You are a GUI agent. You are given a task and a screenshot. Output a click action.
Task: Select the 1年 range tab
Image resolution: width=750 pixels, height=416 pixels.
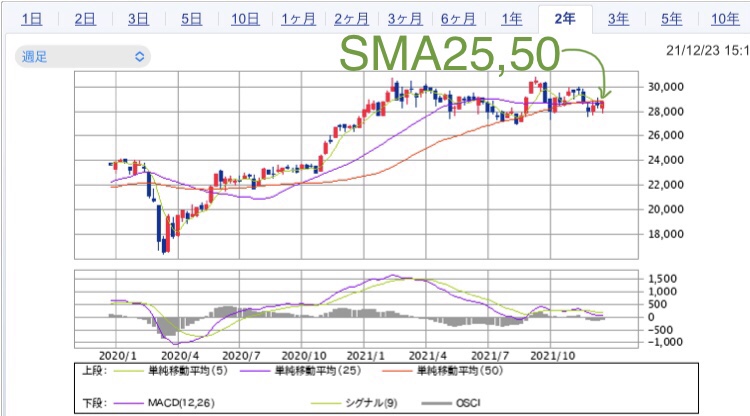[x=511, y=19]
